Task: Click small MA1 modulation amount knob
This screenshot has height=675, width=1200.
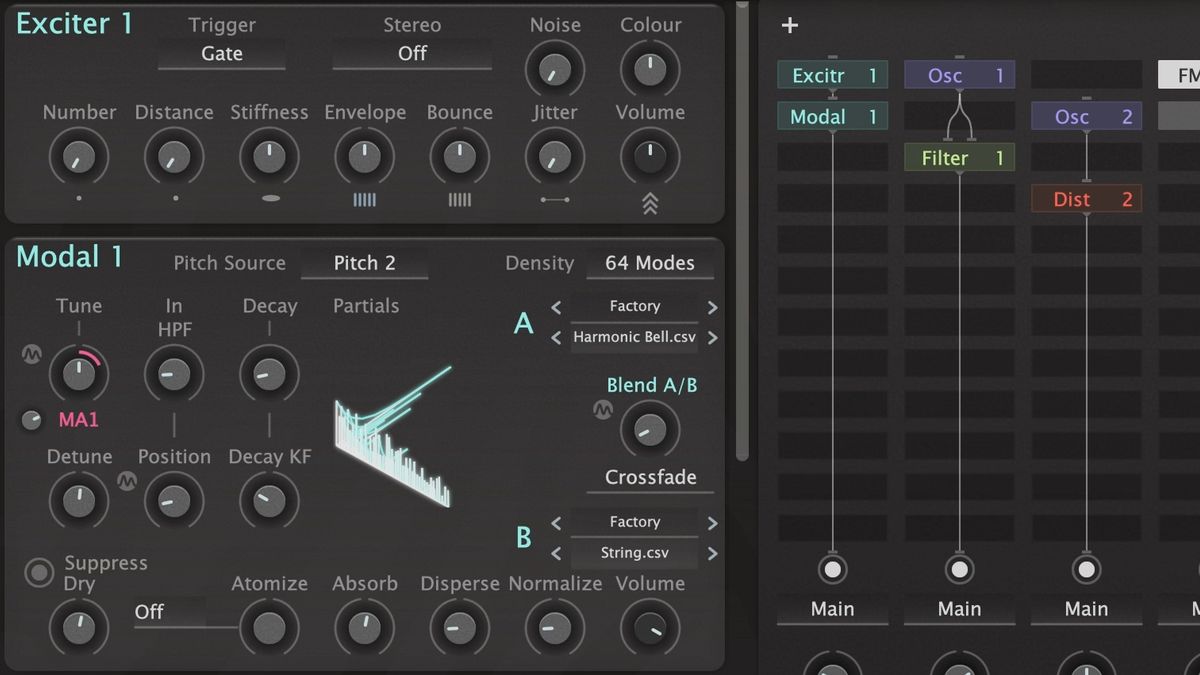Action: (32, 420)
